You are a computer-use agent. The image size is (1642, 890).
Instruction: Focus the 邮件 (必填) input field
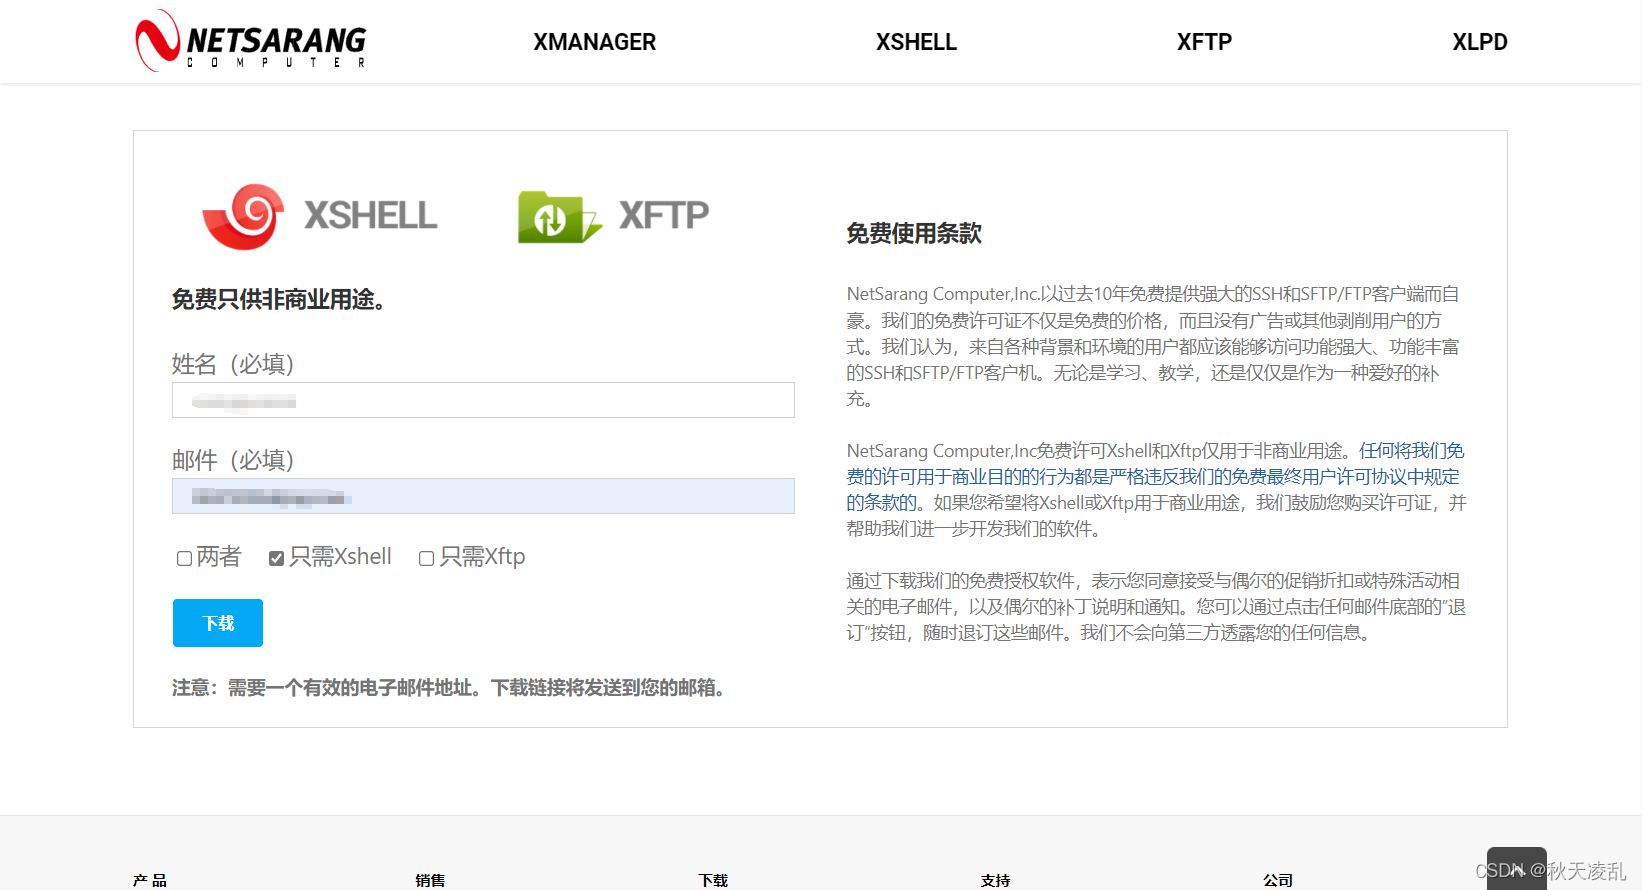(483, 496)
